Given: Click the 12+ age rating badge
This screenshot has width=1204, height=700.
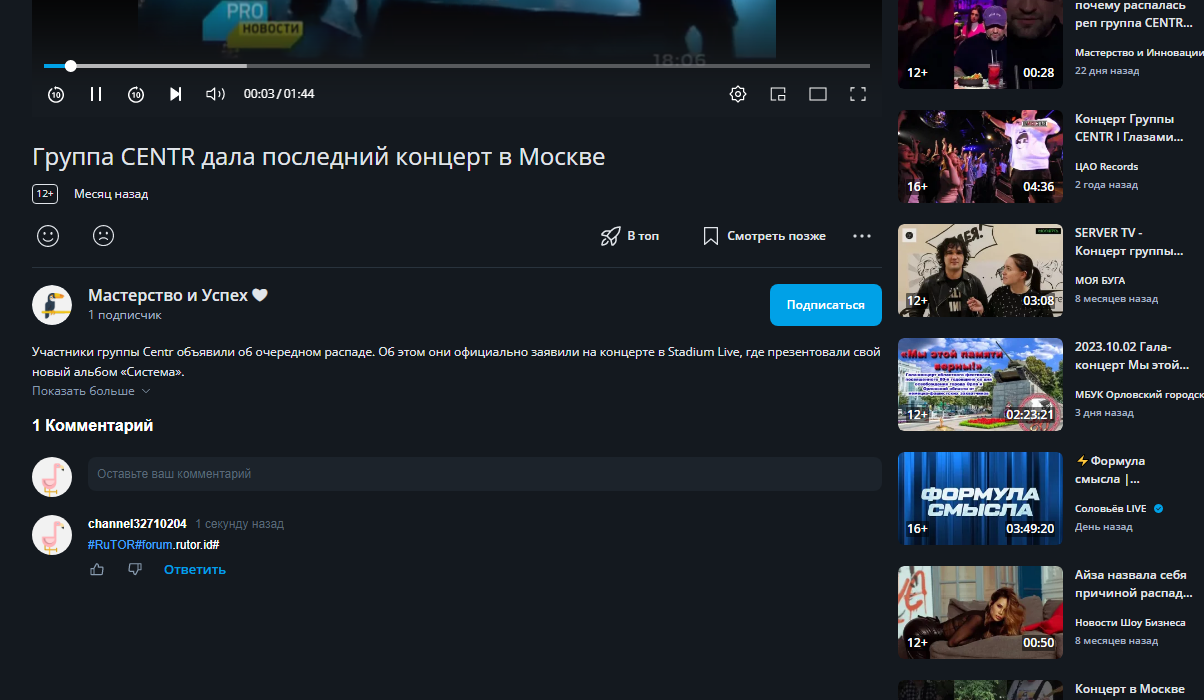Looking at the screenshot, I should pos(45,194).
